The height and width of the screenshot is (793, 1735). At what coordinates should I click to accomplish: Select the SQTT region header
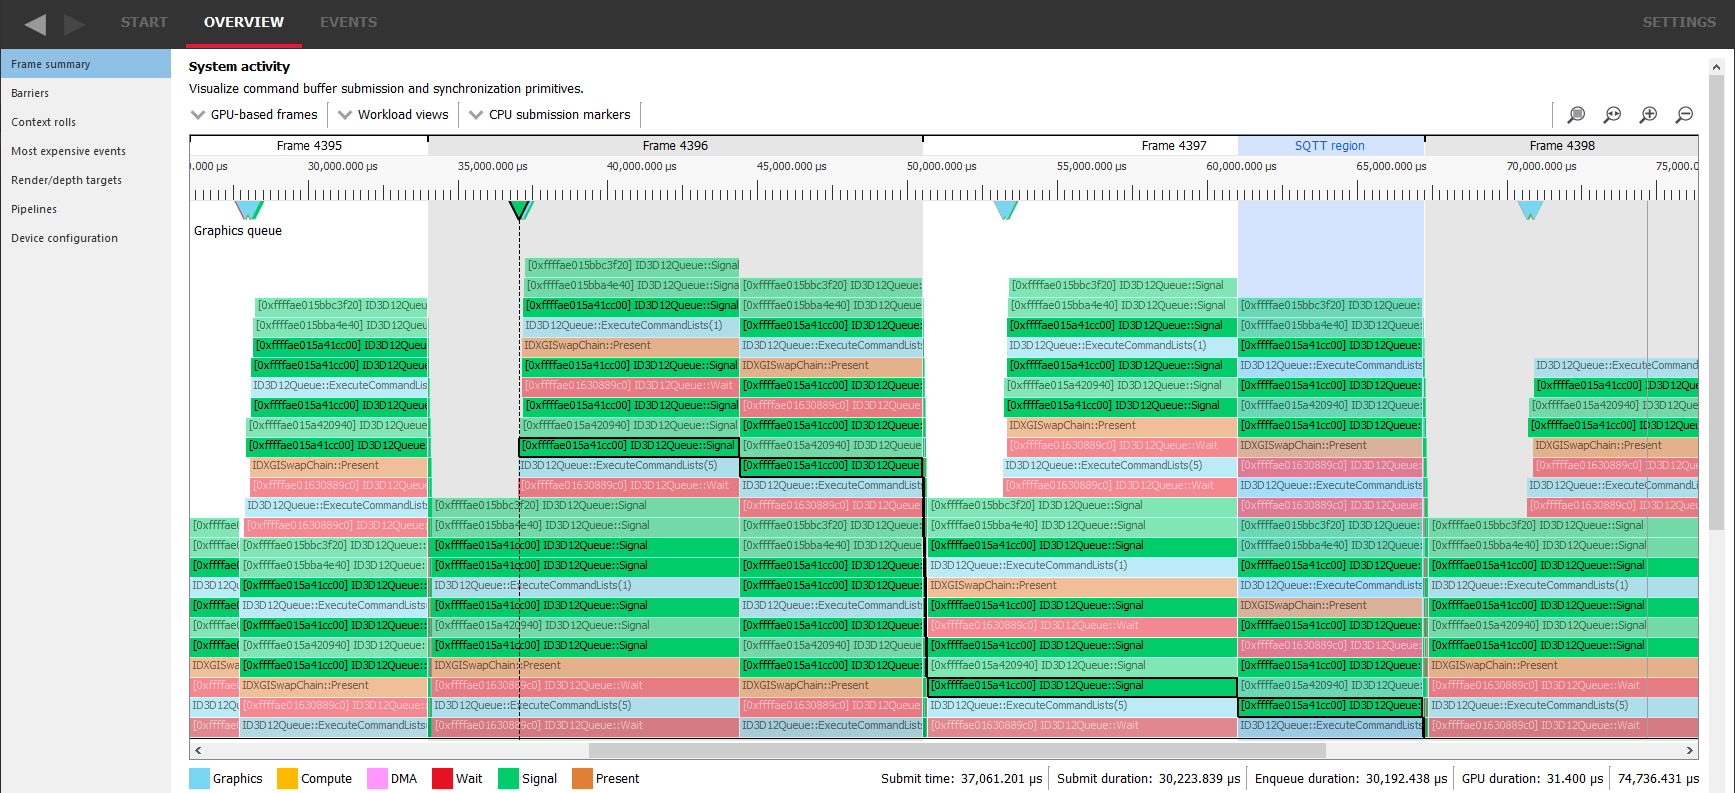[1329, 146]
